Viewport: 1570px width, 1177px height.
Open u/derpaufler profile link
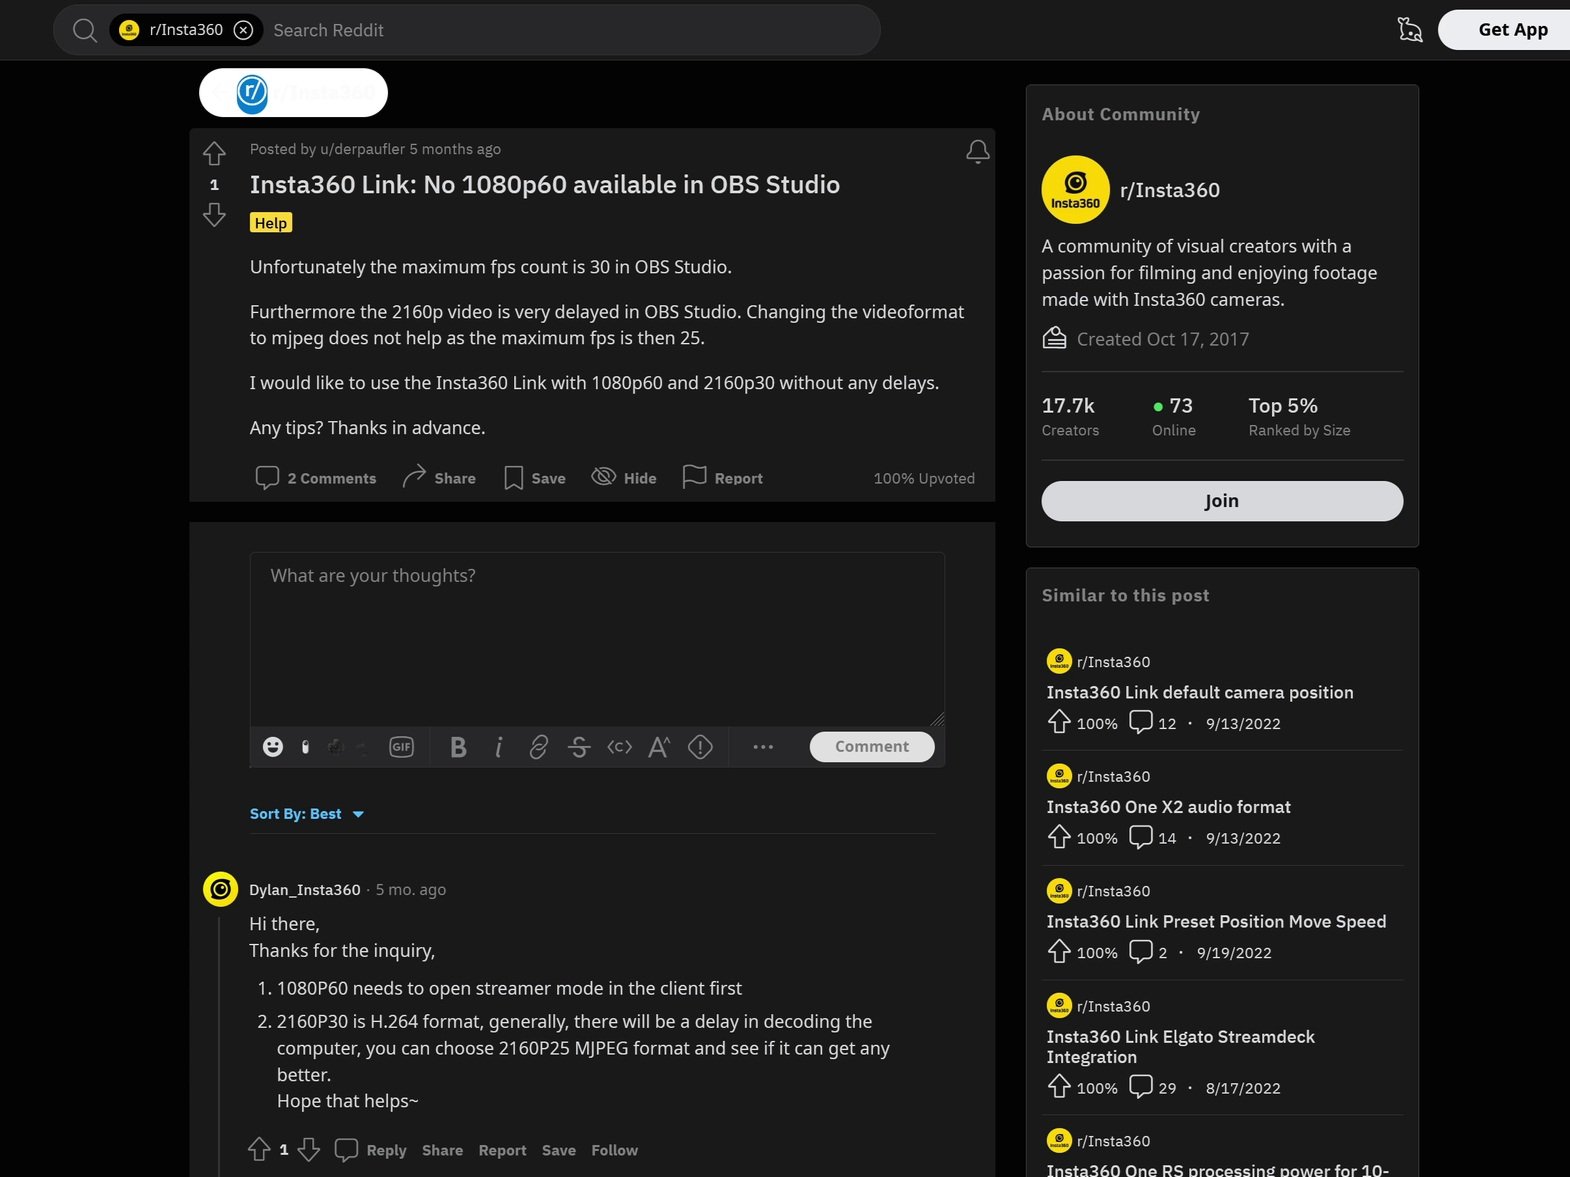362,149
